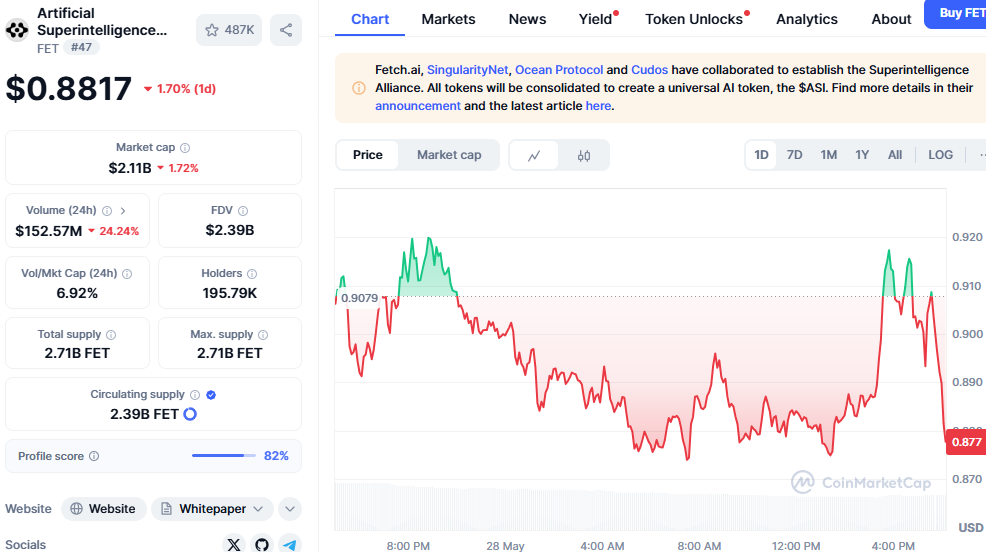Expand Volume (24h) details arrow
The image size is (986, 552).
point(123,211)
